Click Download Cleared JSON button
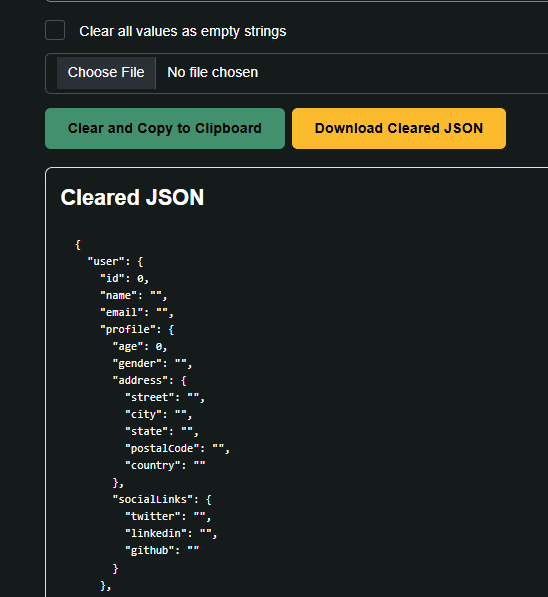 399,128
